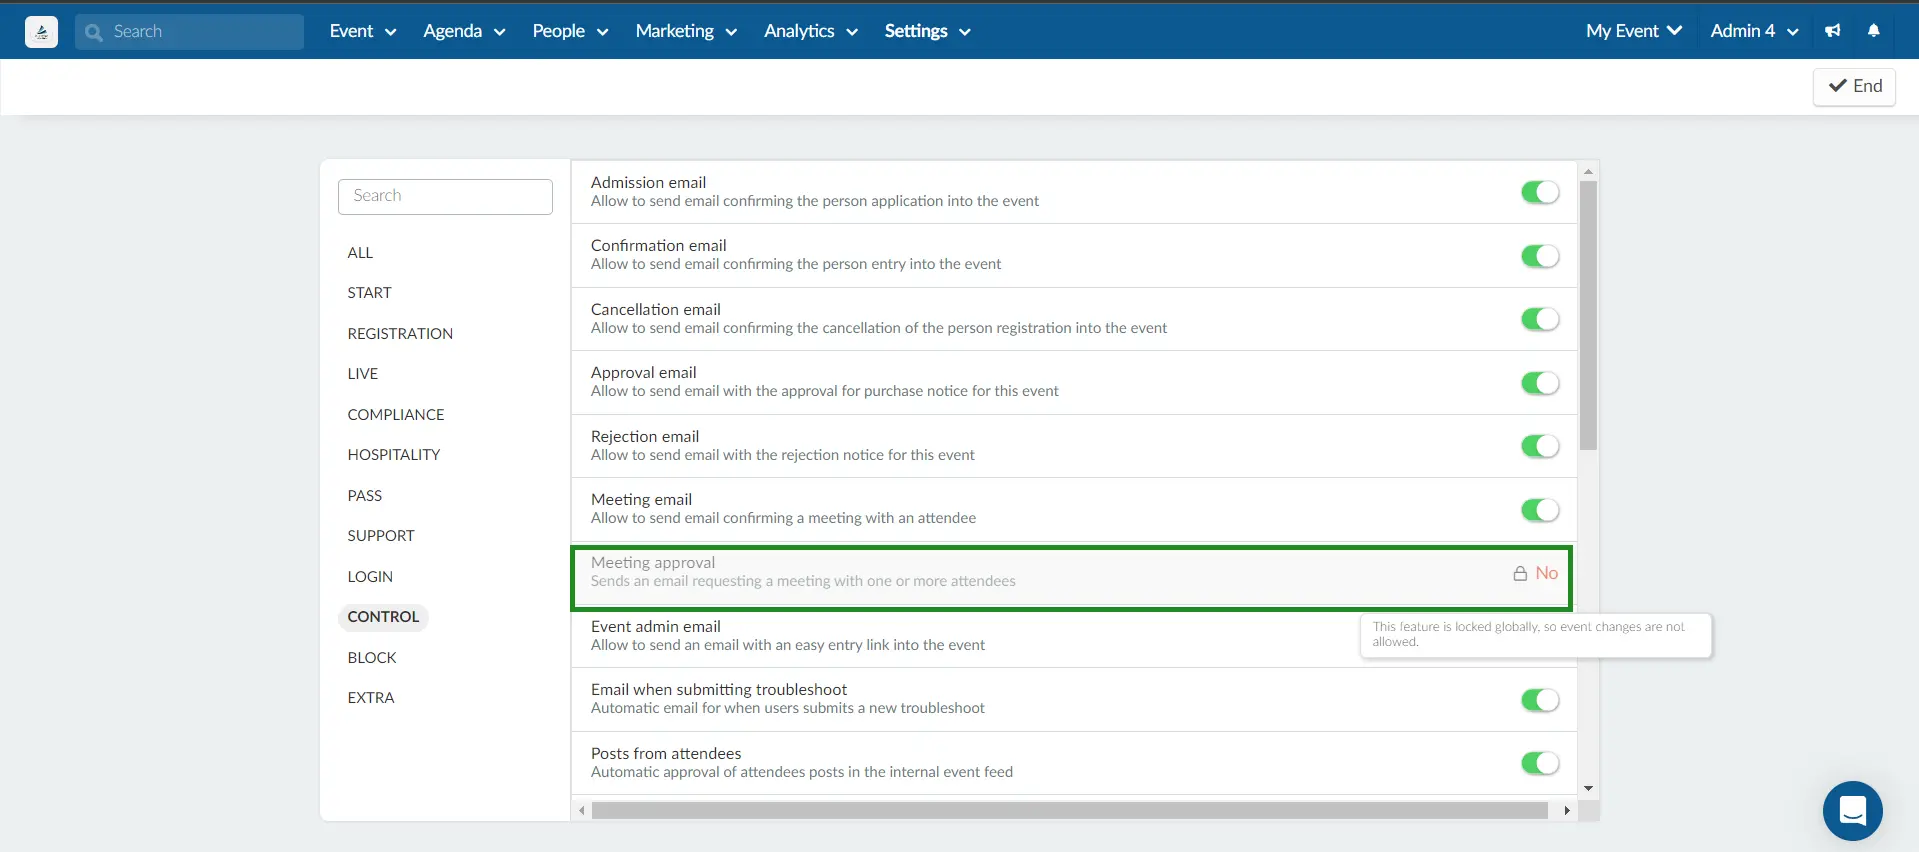Select the START category
Viewport: 1919px width, 852px height.
pyautogui.click(x=369, y=293)
